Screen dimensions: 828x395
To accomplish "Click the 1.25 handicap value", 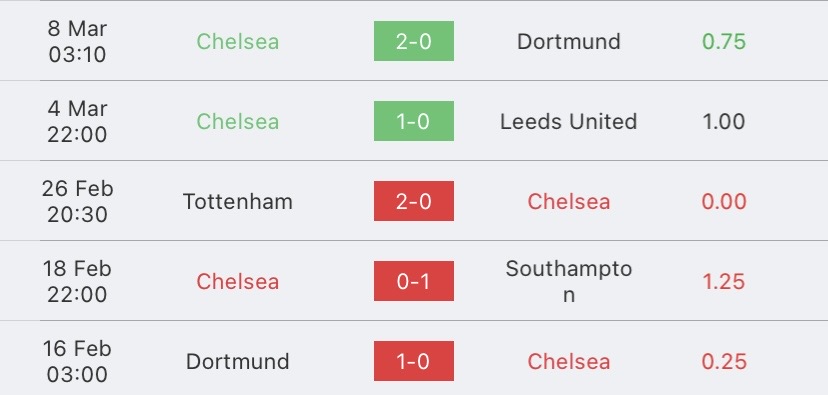I will (x=724, y=281).
